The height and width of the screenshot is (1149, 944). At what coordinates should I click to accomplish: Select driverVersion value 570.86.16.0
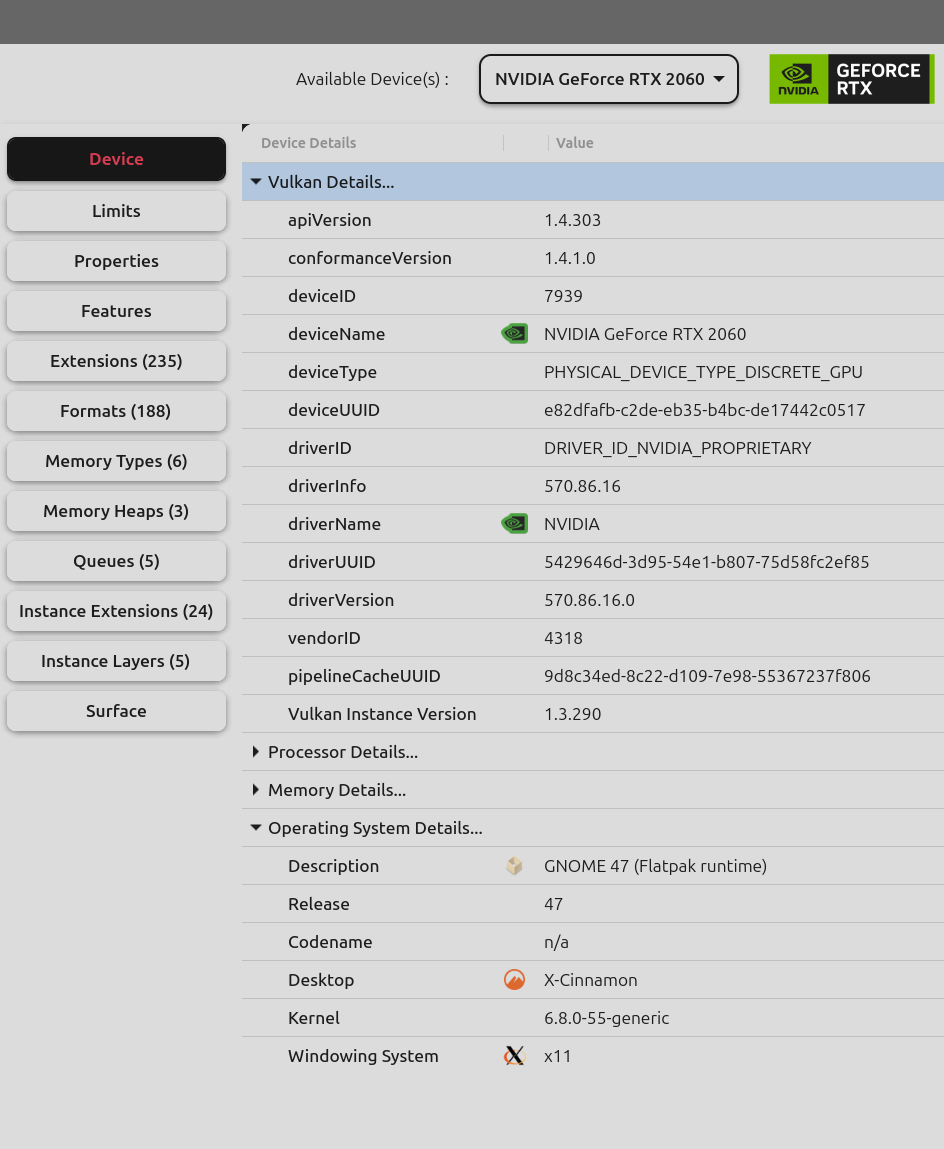589,600
